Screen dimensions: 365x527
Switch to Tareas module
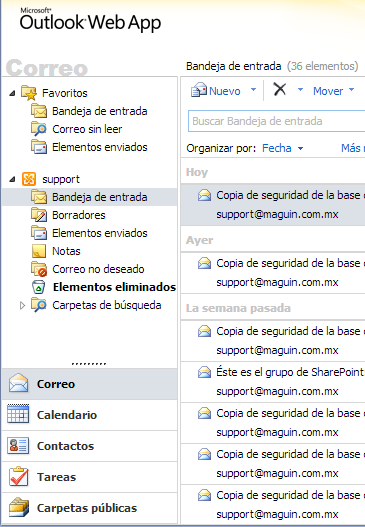coord(90,477)
